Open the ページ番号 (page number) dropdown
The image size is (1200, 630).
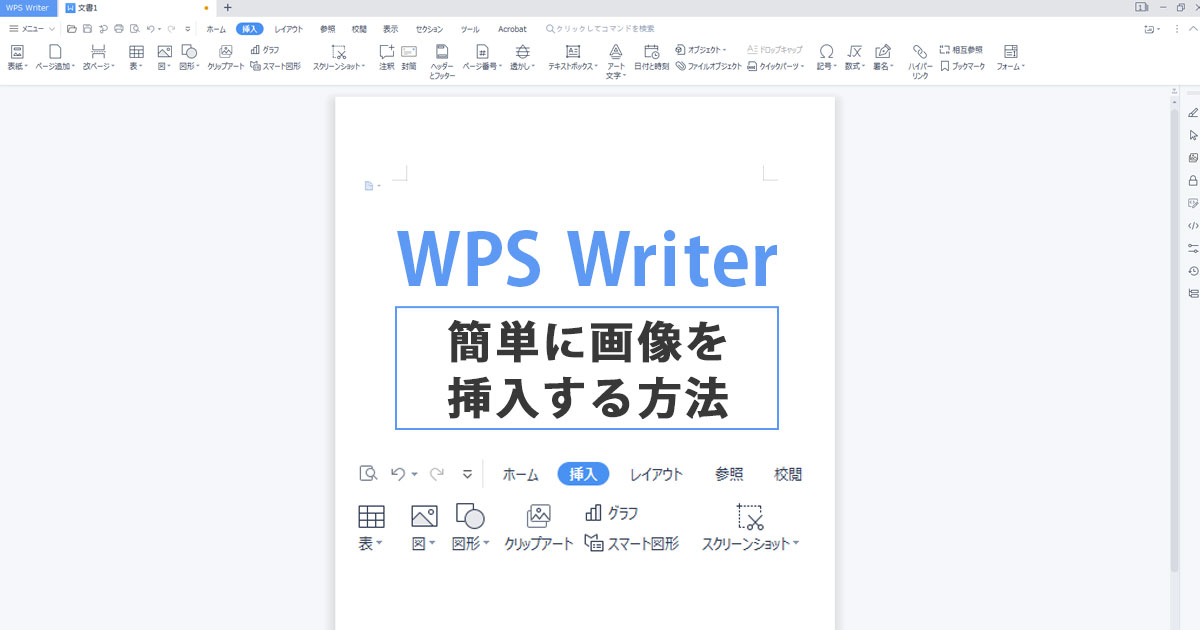coord(484,66)
